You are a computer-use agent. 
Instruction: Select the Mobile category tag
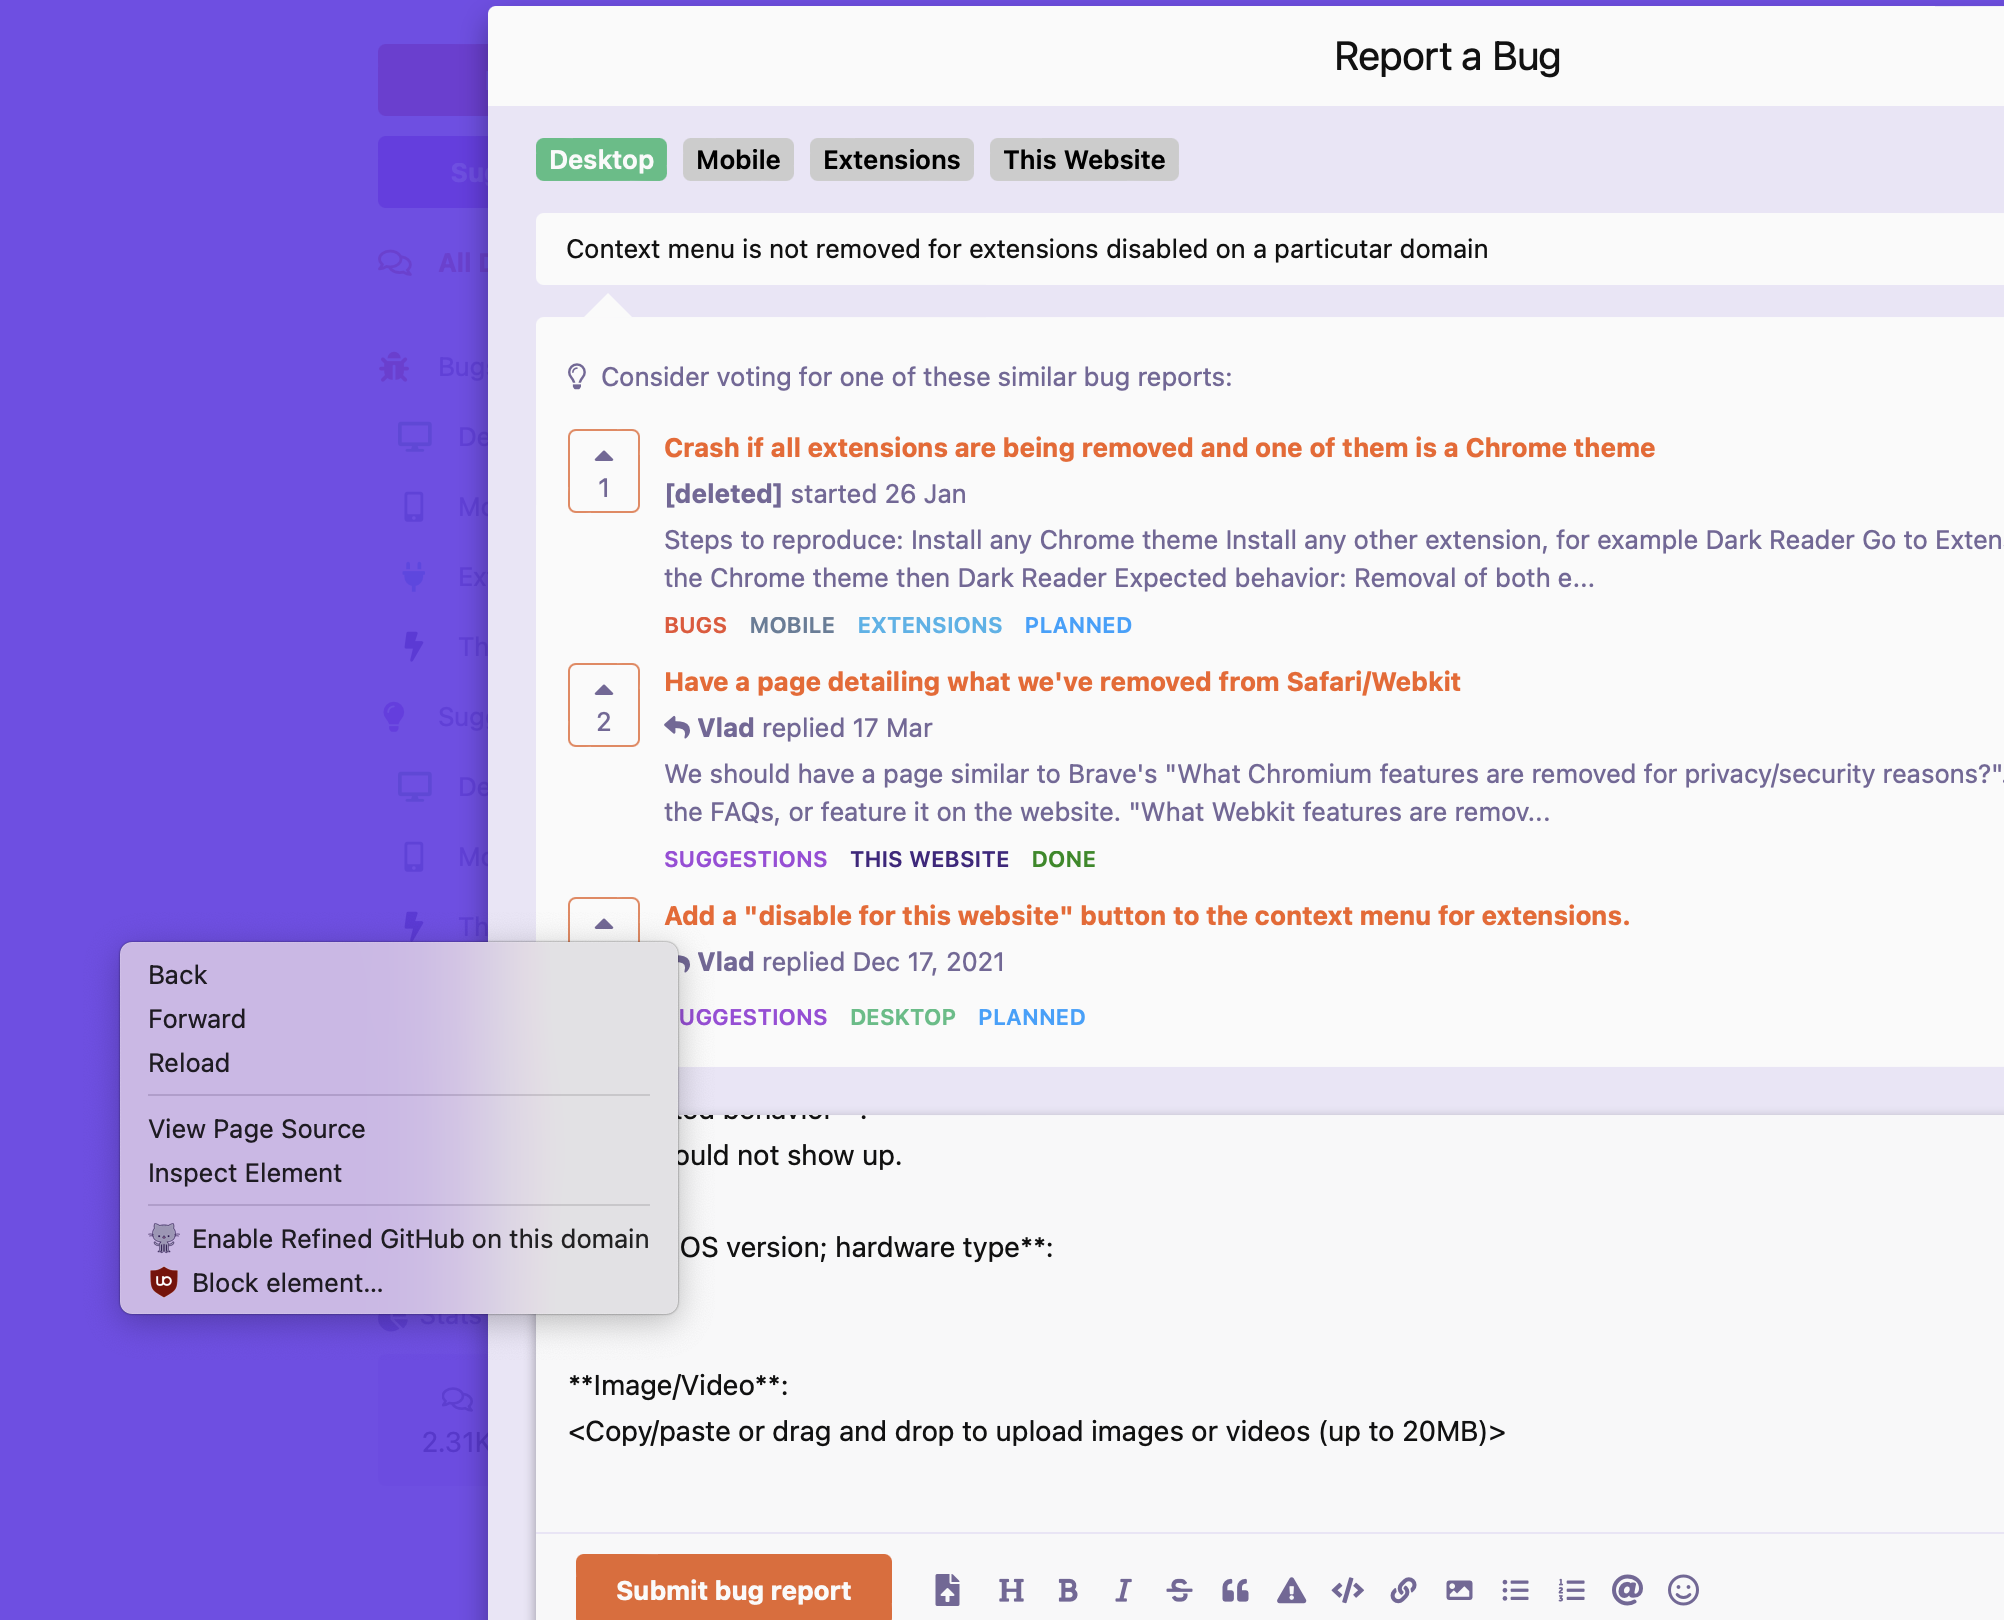click(x=738, y=160)
